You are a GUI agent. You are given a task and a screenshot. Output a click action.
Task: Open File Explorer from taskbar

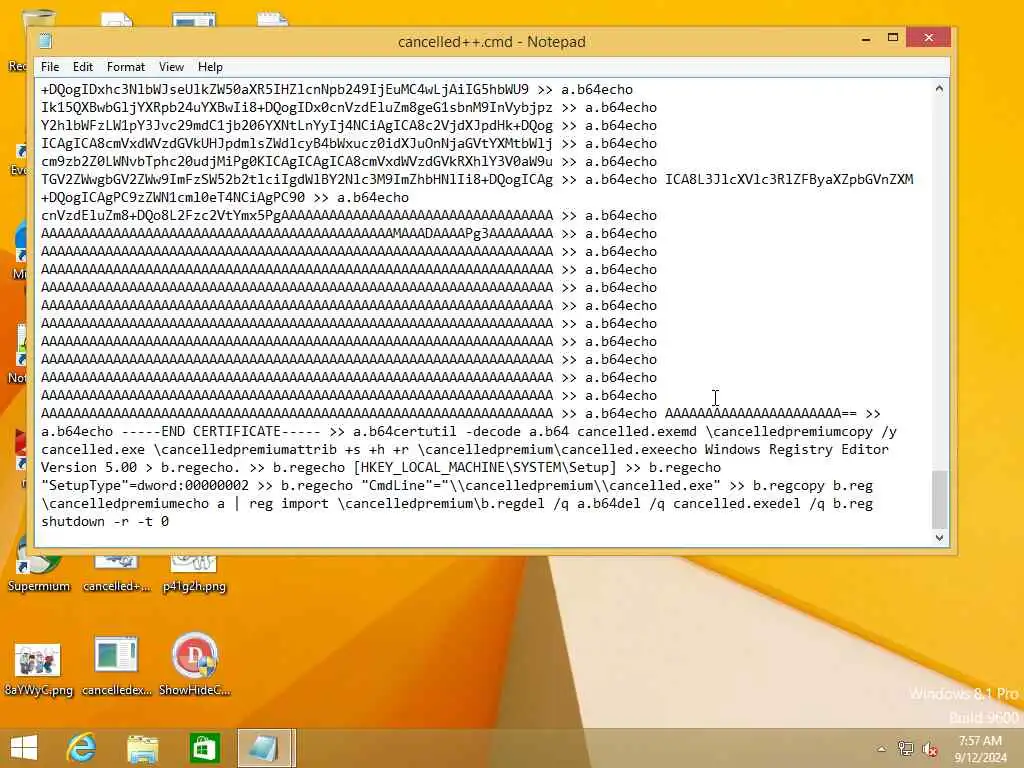[x=142, y=748]
